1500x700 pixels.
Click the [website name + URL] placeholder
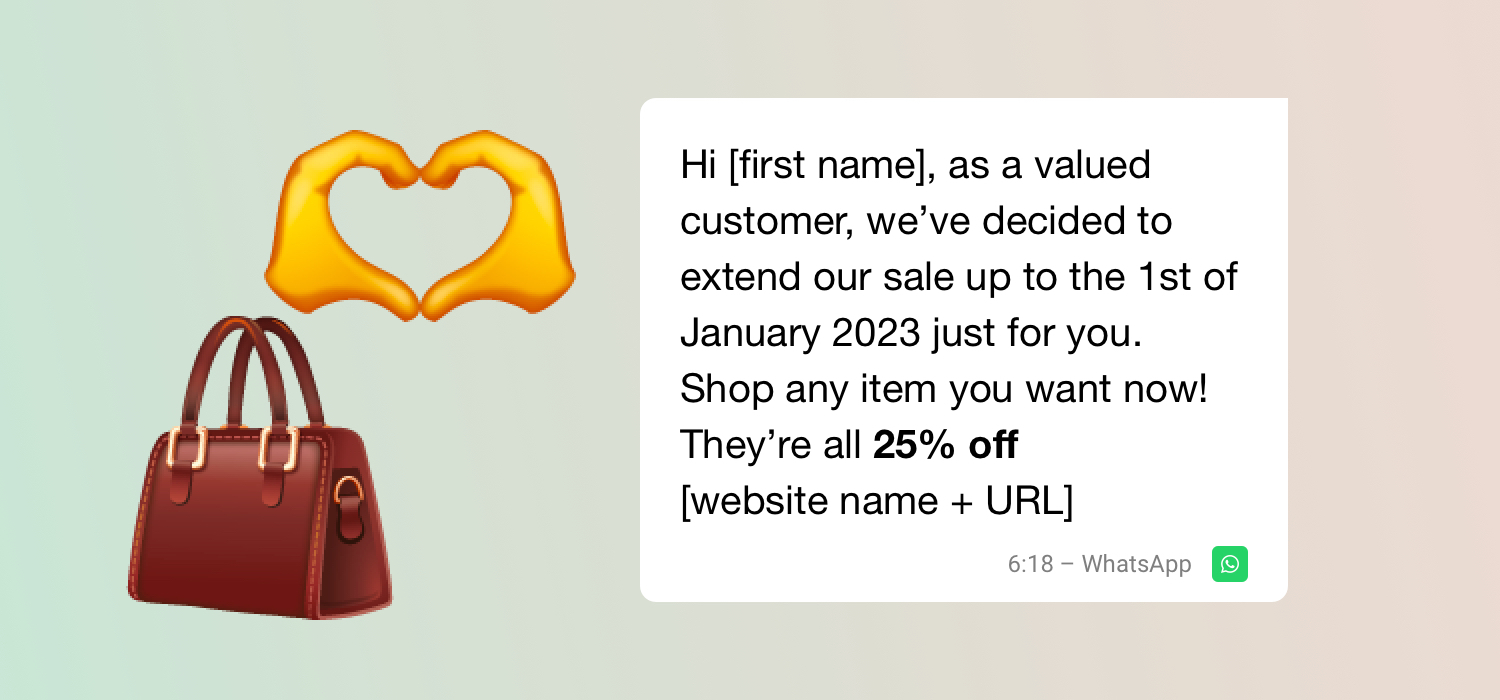[x=877, y=501]
